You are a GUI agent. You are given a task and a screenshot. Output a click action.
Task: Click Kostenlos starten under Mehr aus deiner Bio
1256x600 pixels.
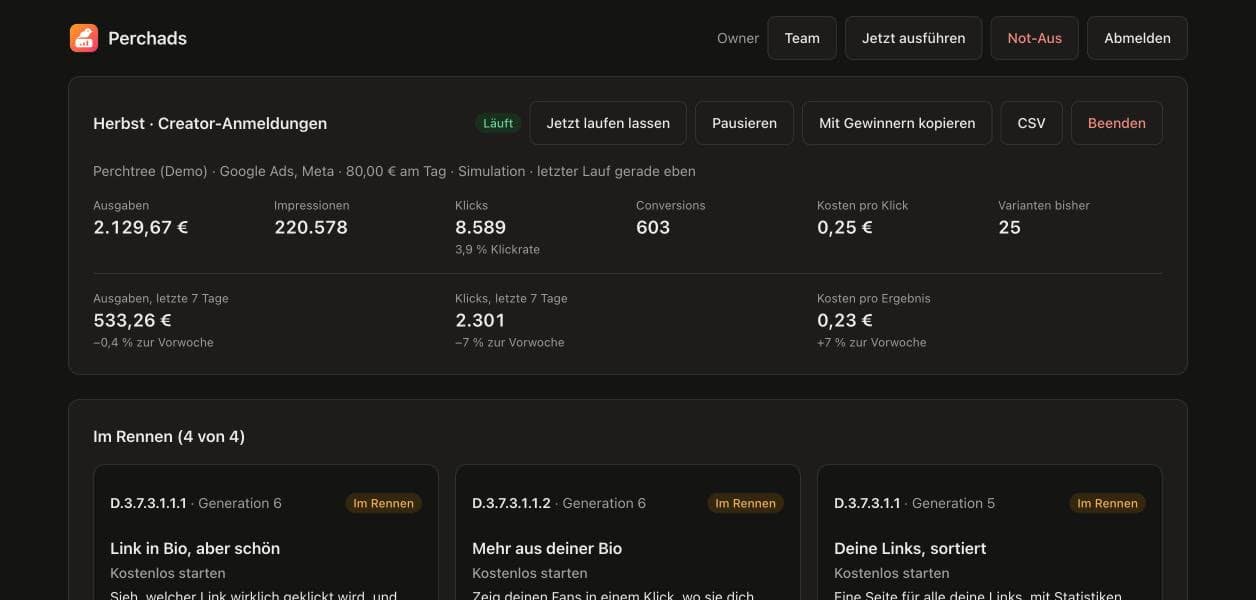(x=530, y=573)
